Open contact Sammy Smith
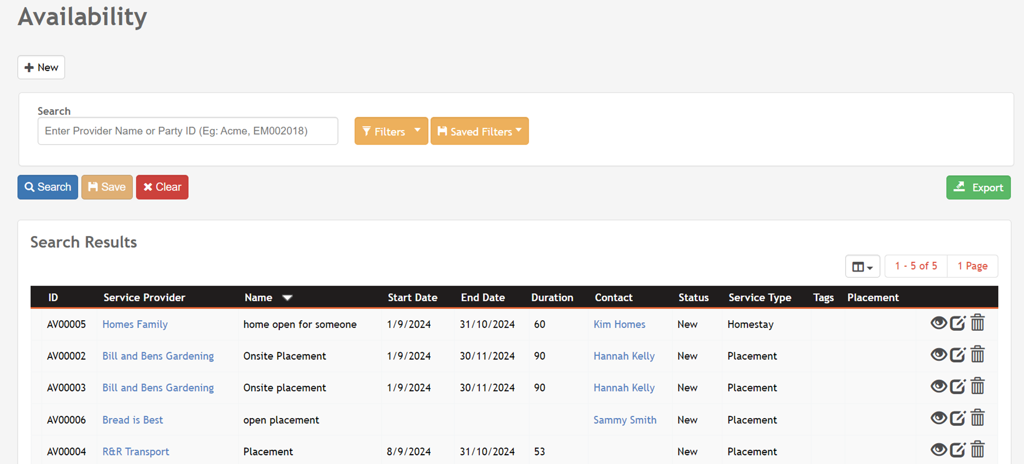1024x464 pixels. pos(625,420)
